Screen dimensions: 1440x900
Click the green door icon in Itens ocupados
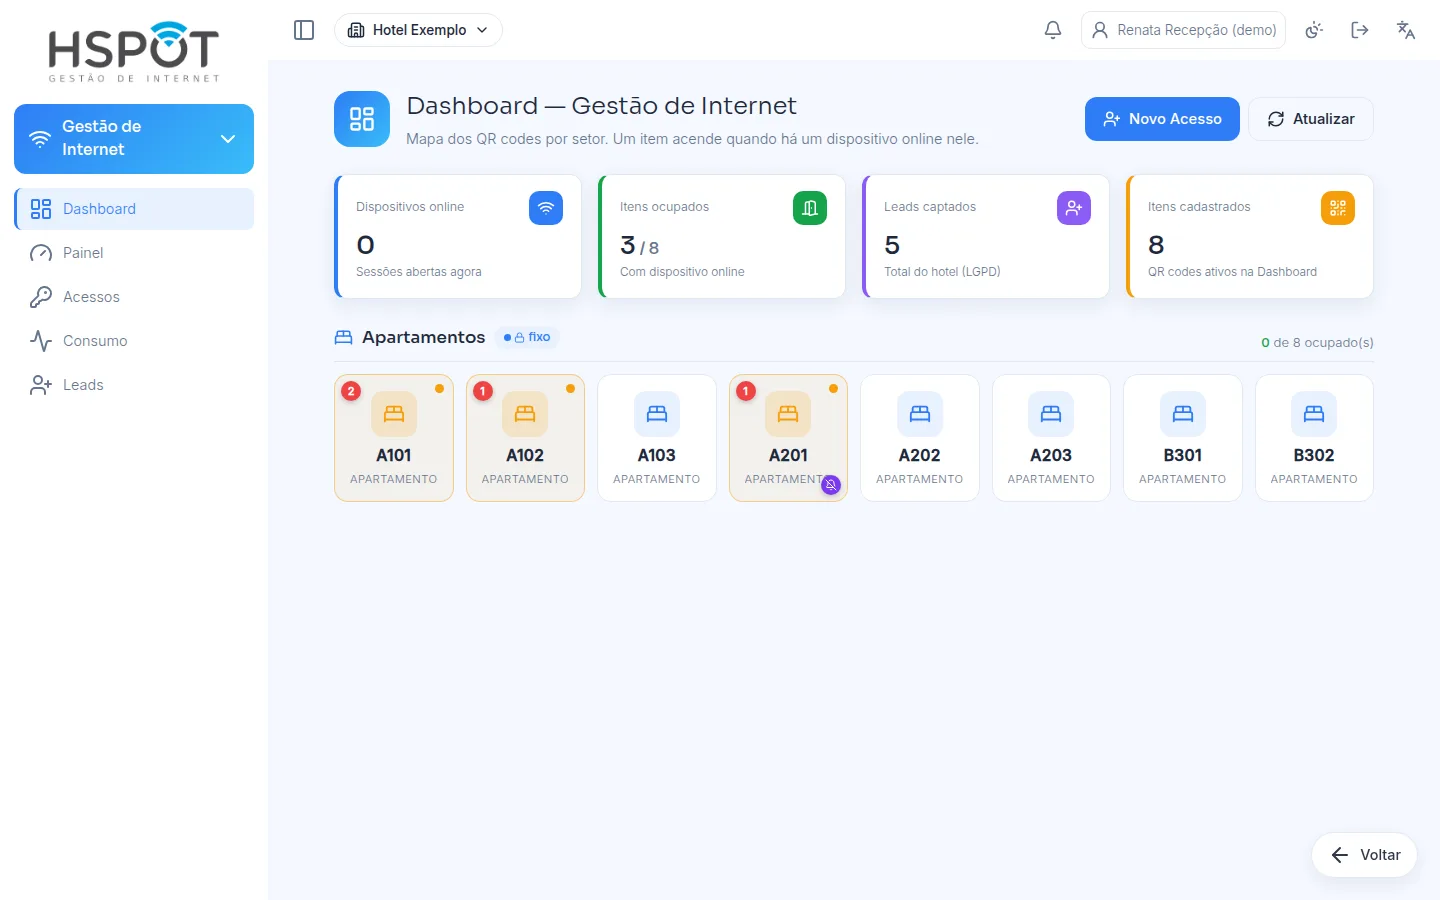pyautogui.click(x=810, y=208)
